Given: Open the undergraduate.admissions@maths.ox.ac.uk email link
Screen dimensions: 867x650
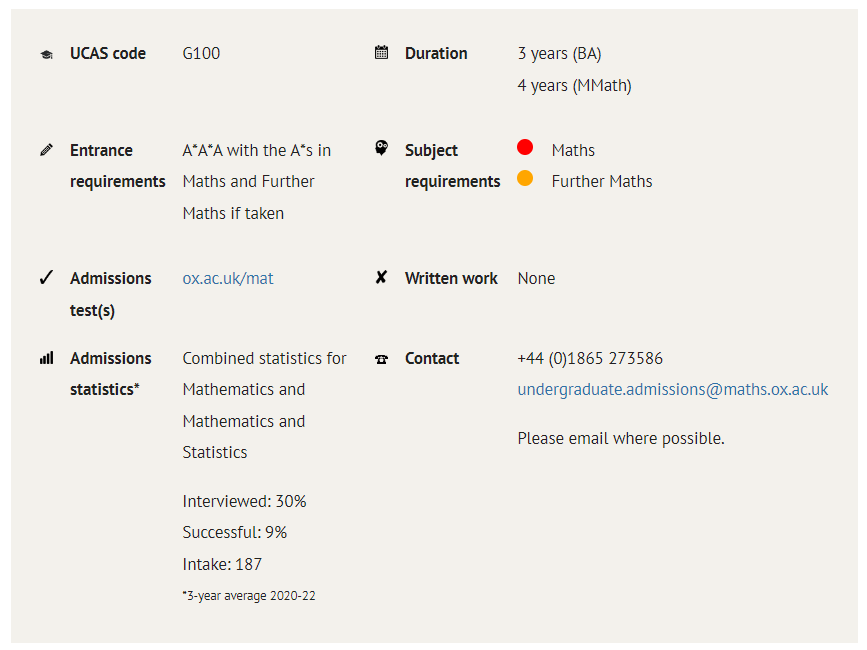Looking at the screenshot, I should tap(673, 389).
